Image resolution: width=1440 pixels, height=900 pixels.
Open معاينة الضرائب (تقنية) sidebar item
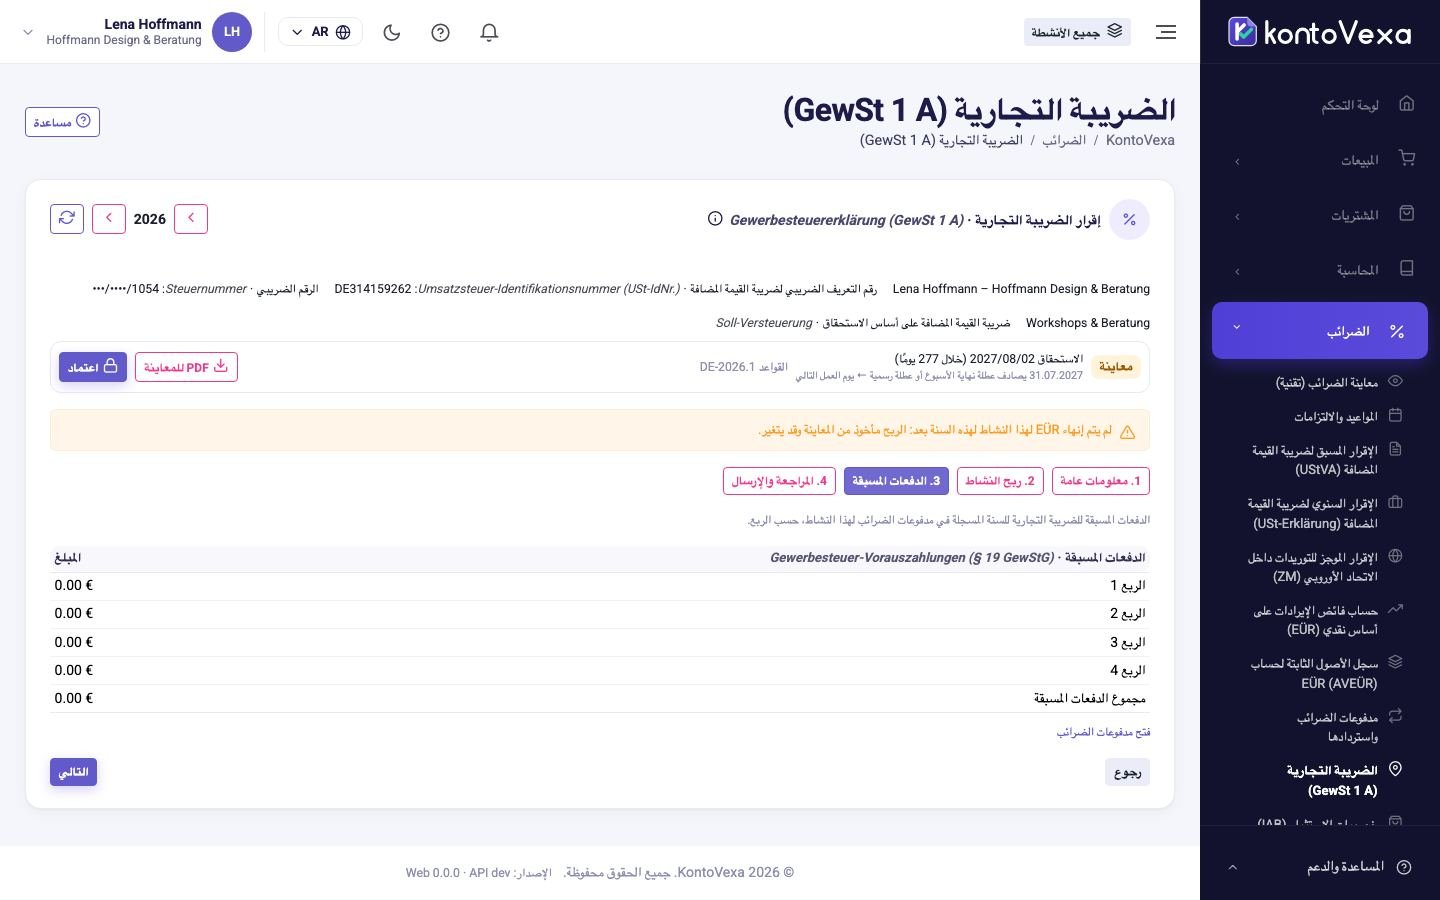1319,382
